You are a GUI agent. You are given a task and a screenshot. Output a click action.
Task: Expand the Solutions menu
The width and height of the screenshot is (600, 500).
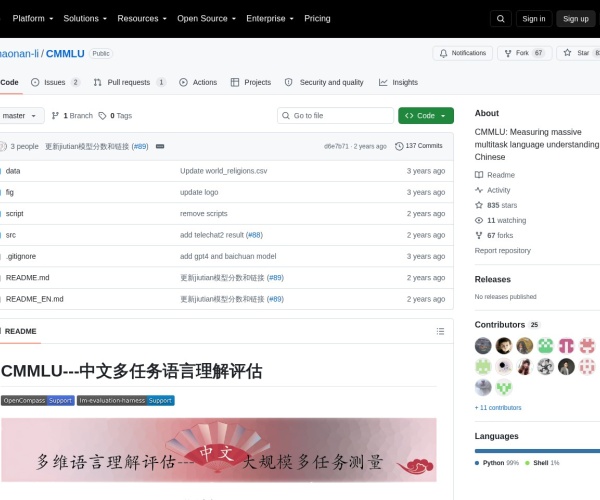coord(85,19)
